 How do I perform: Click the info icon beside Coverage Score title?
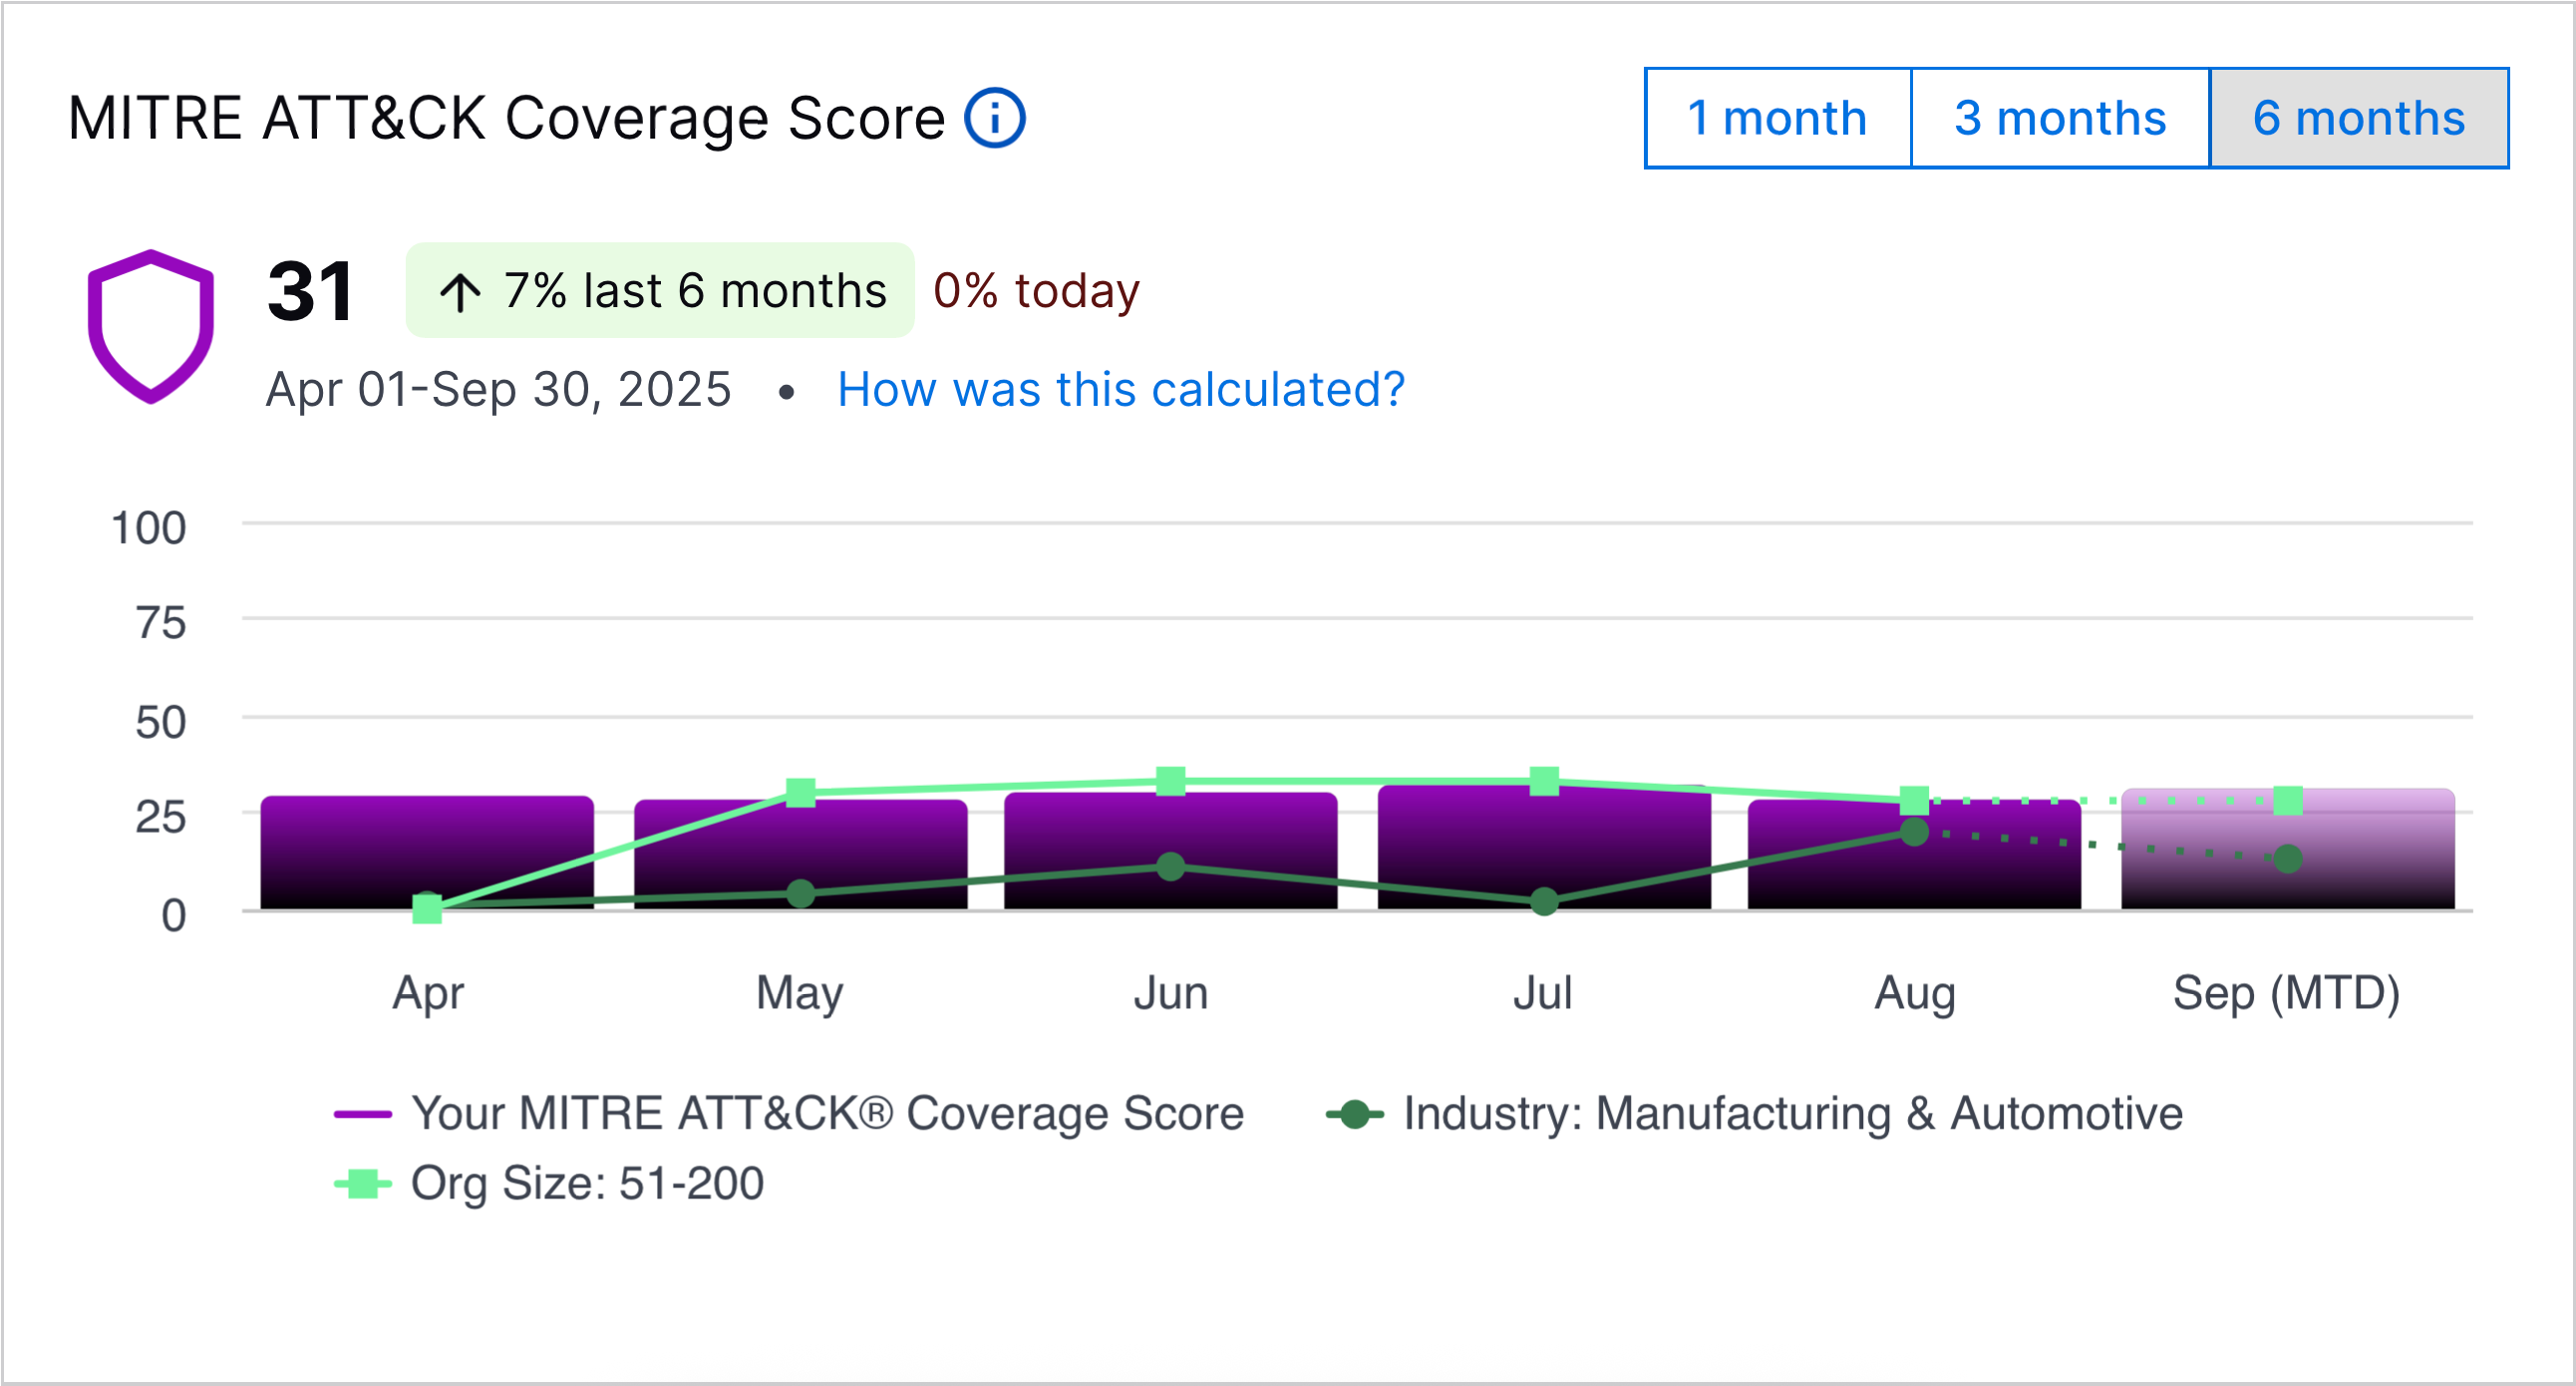click(994, 118)
